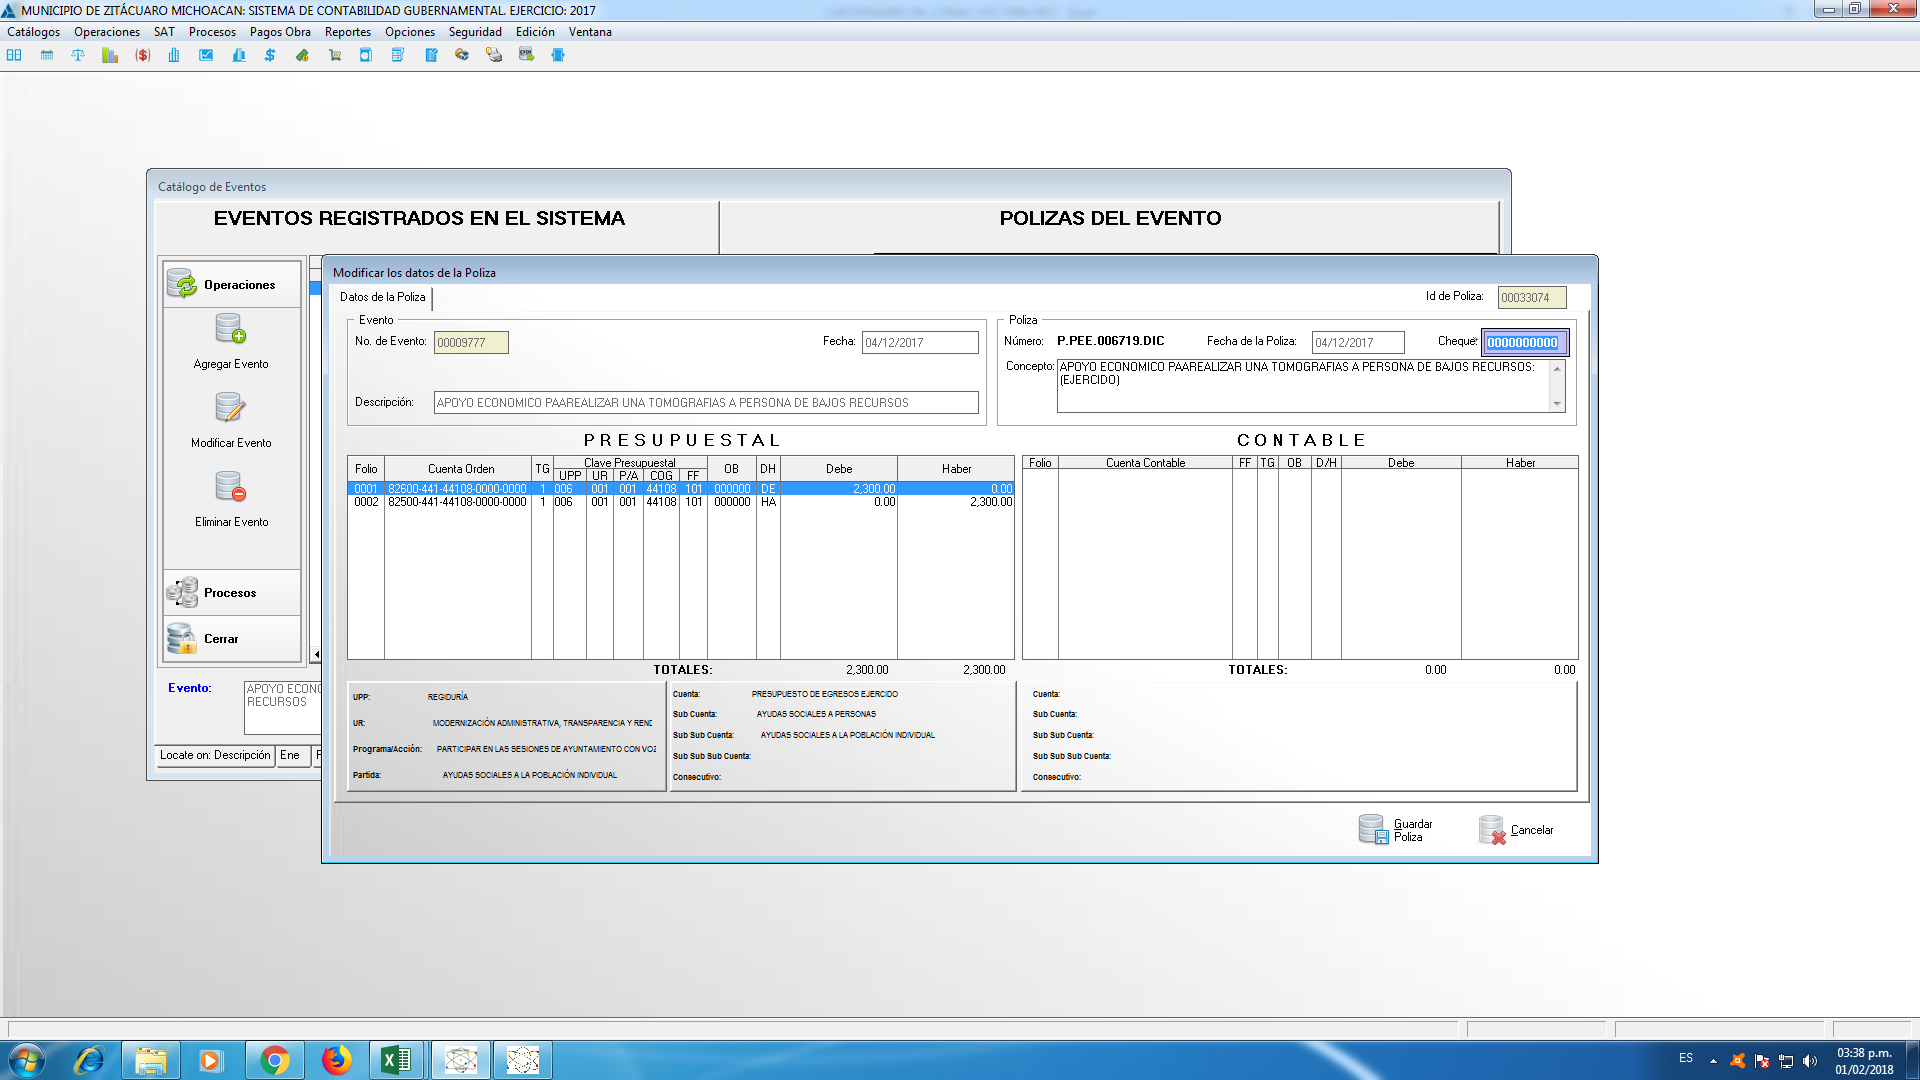Open the Reportes menu
The height and width of the screenshot is (1080, 1920).
(347, 32)
